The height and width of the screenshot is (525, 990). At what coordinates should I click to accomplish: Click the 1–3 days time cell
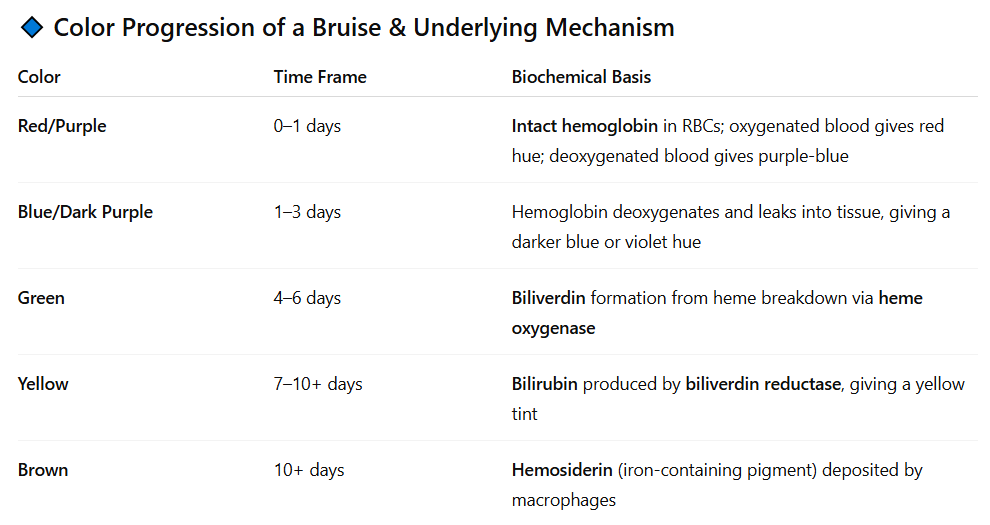tap(307, 212)
